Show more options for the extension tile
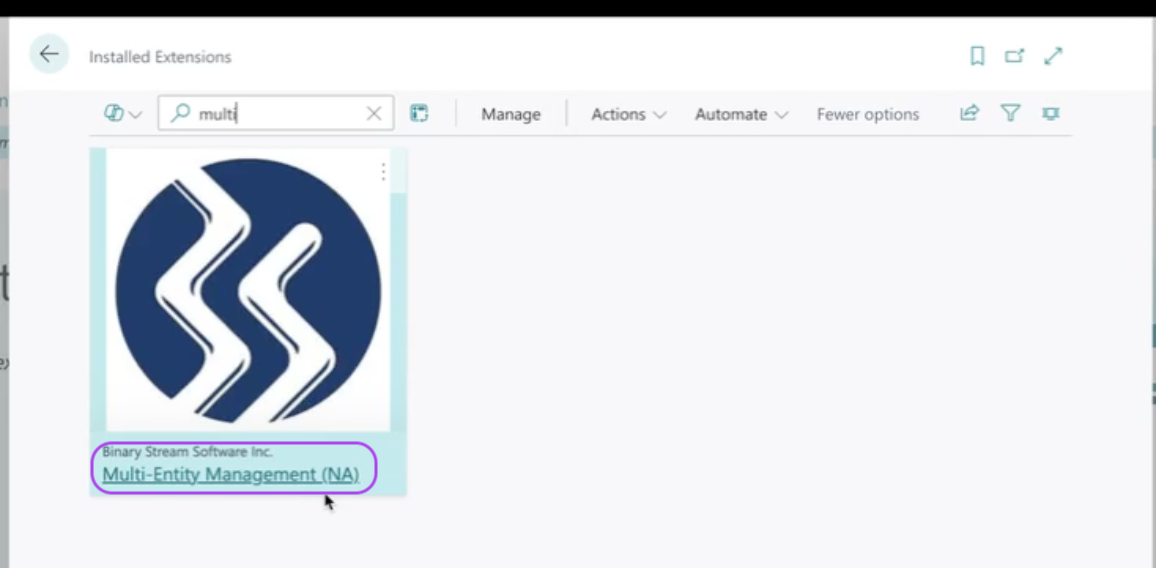Screen dimensions: 1156x568 (383, 172)
